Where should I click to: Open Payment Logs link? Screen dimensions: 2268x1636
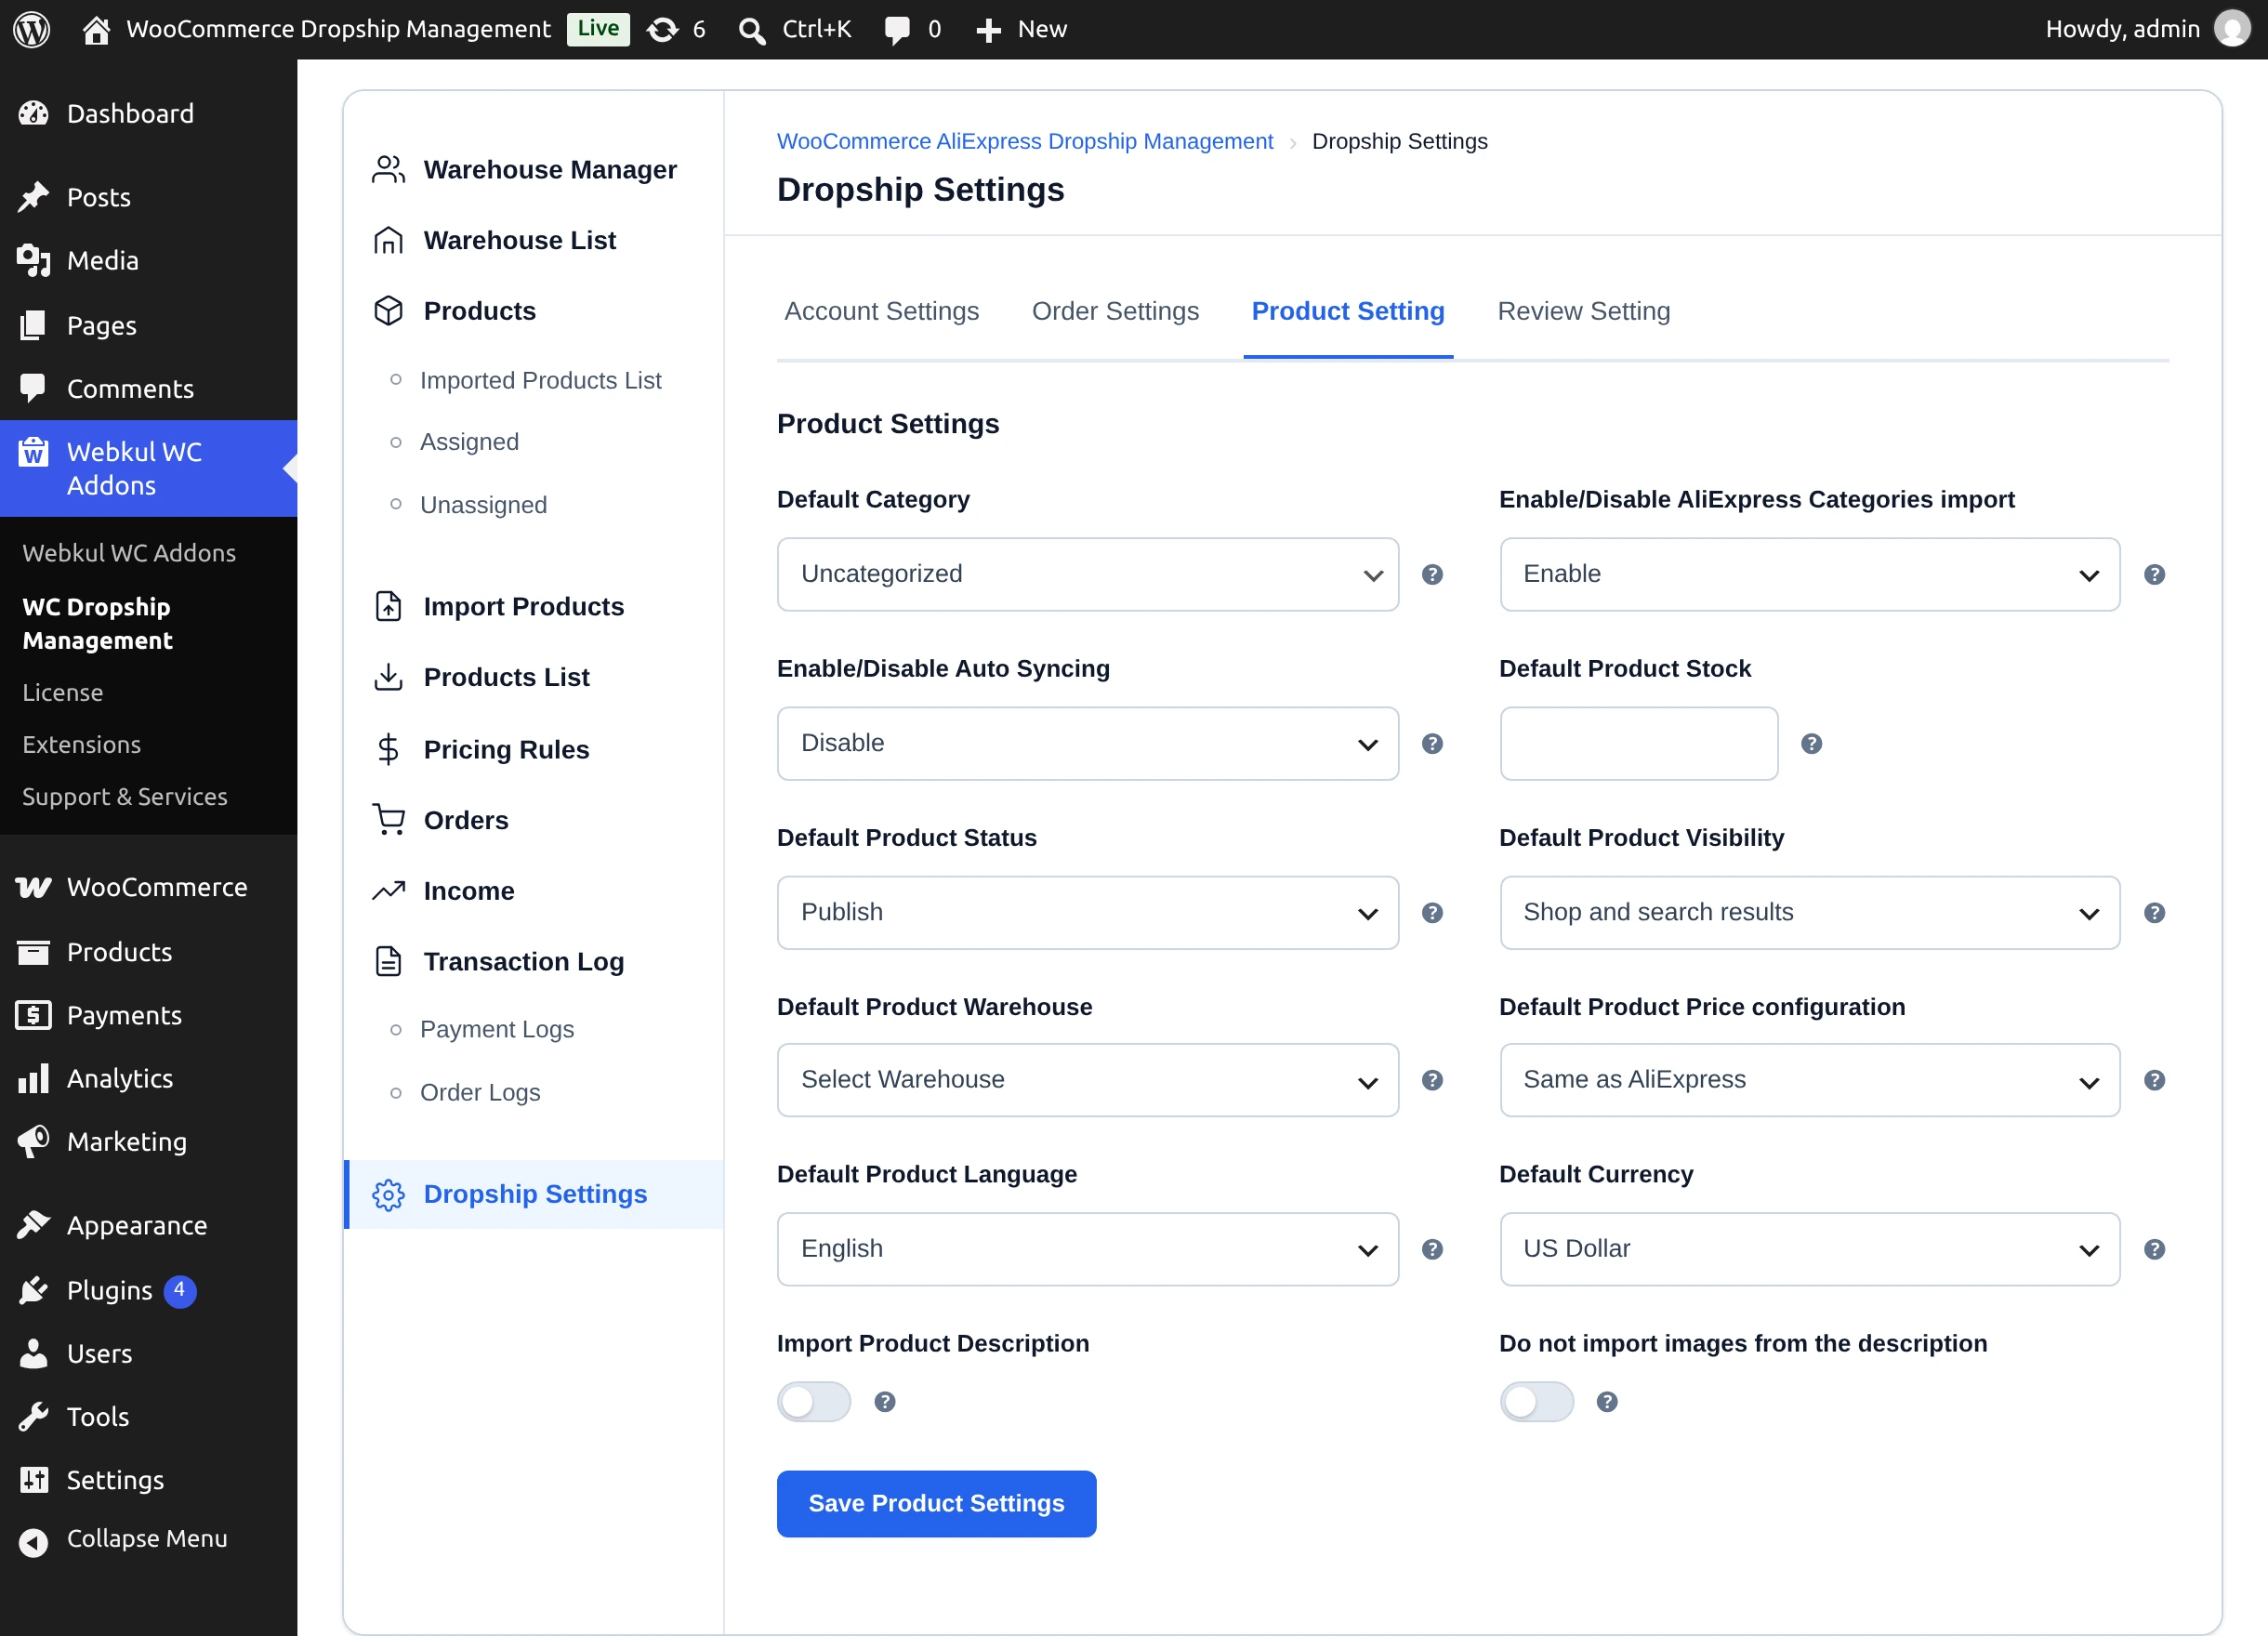[496, 1028]
